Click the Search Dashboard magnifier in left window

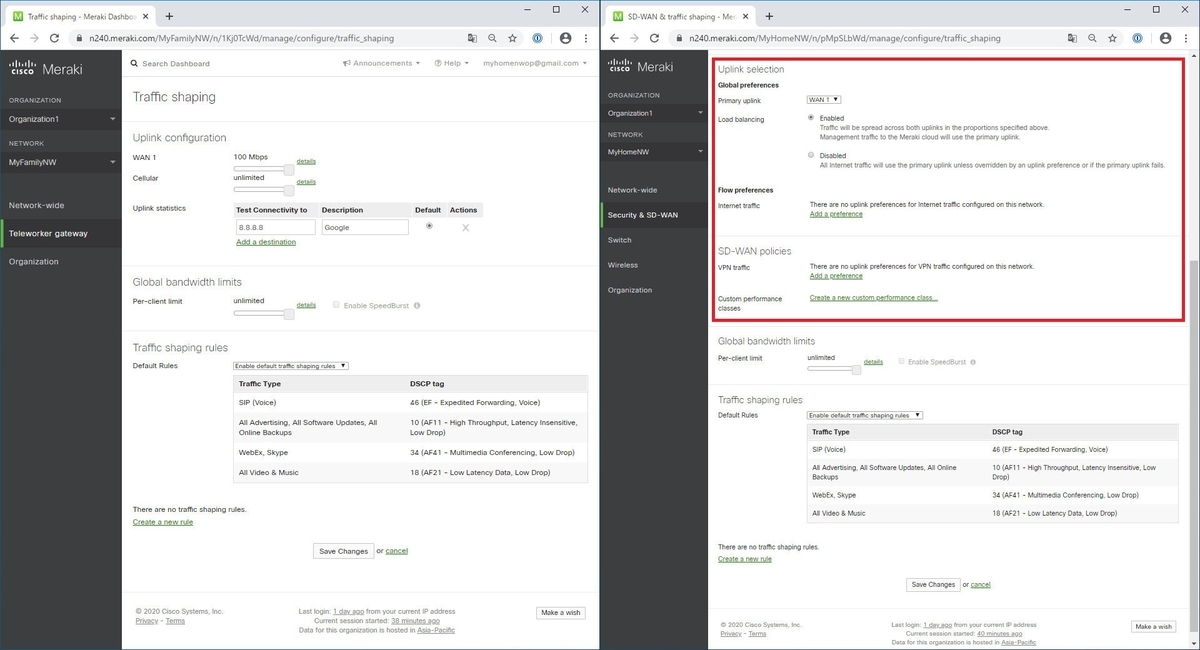coord(136,63)
